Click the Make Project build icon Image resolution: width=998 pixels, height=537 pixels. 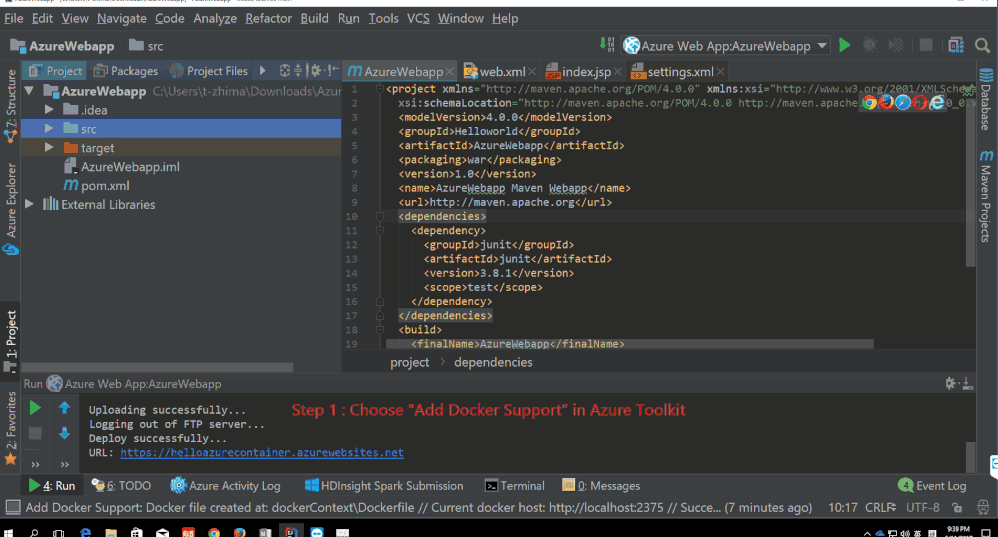607,45
